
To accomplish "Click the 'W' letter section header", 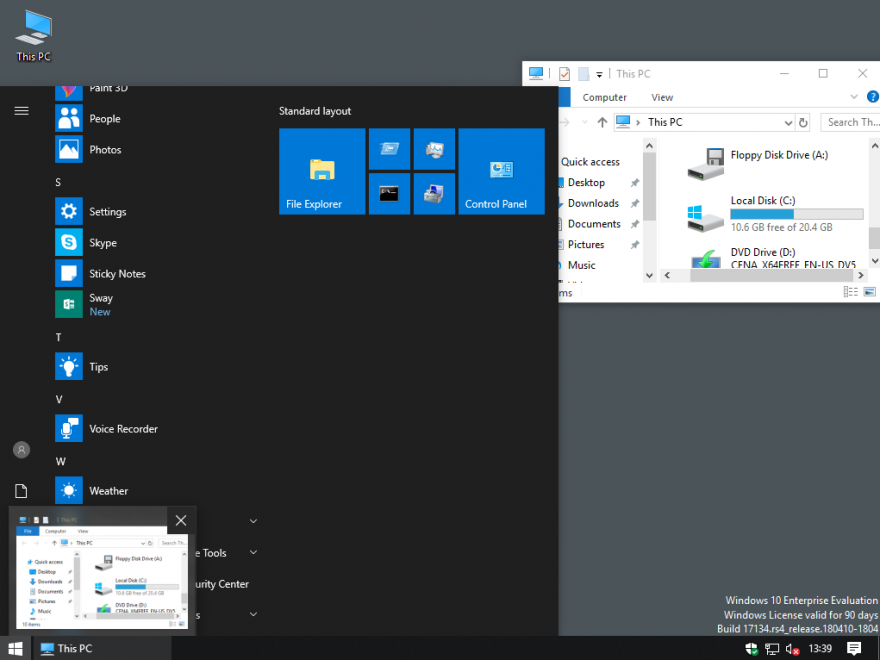I will tap(60, 461).
